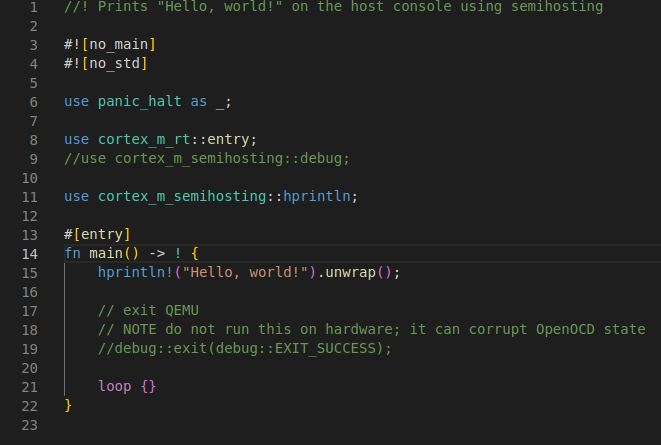Click the "// exit QEMU" comment
The width and height of the screenshot is (661, 445).
point(148,311)
